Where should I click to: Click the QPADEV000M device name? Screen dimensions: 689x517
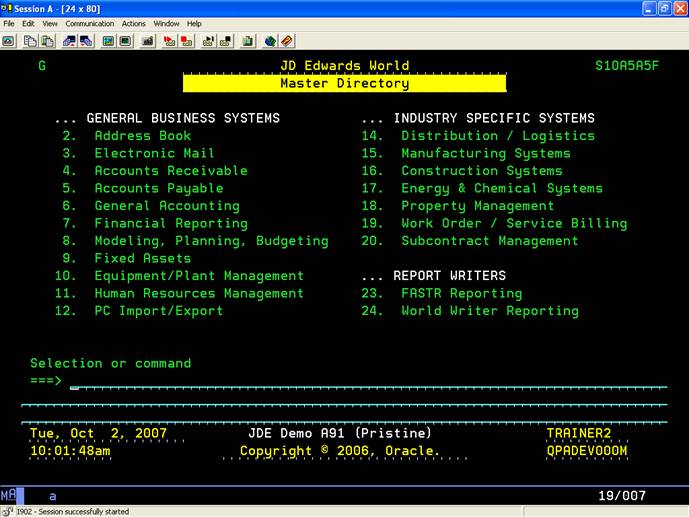click(x=587, y=451)
